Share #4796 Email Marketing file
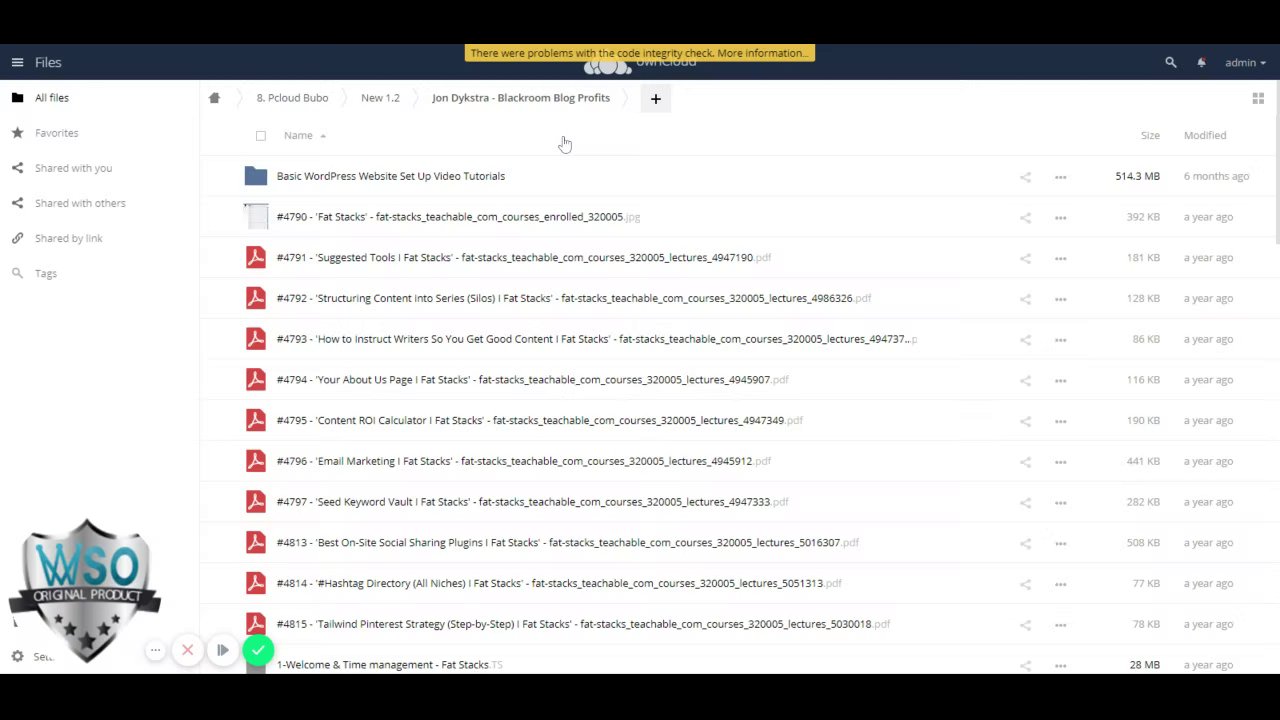The width and height of the screenshot is (1280, 720). (1025, 461)
